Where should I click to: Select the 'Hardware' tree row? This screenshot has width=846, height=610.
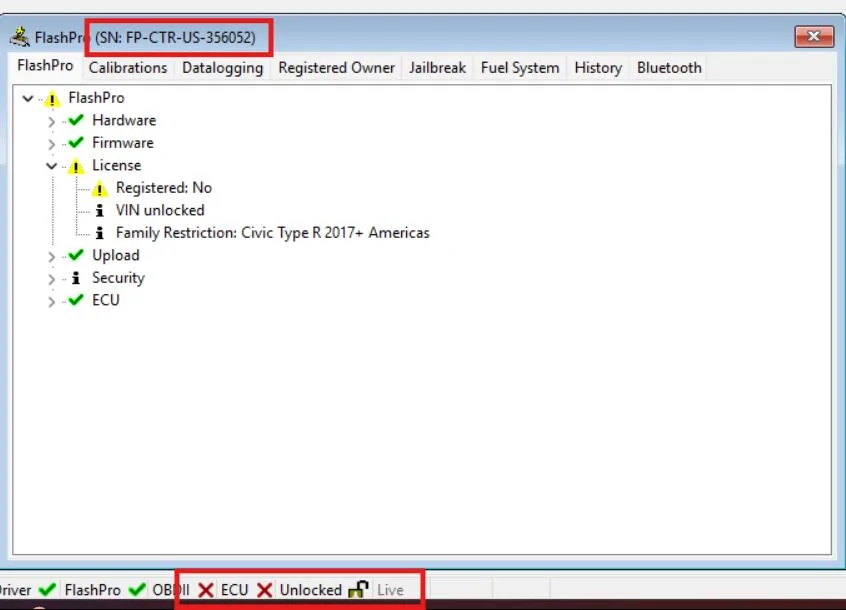pyautogui.click(x=124, y=120)
